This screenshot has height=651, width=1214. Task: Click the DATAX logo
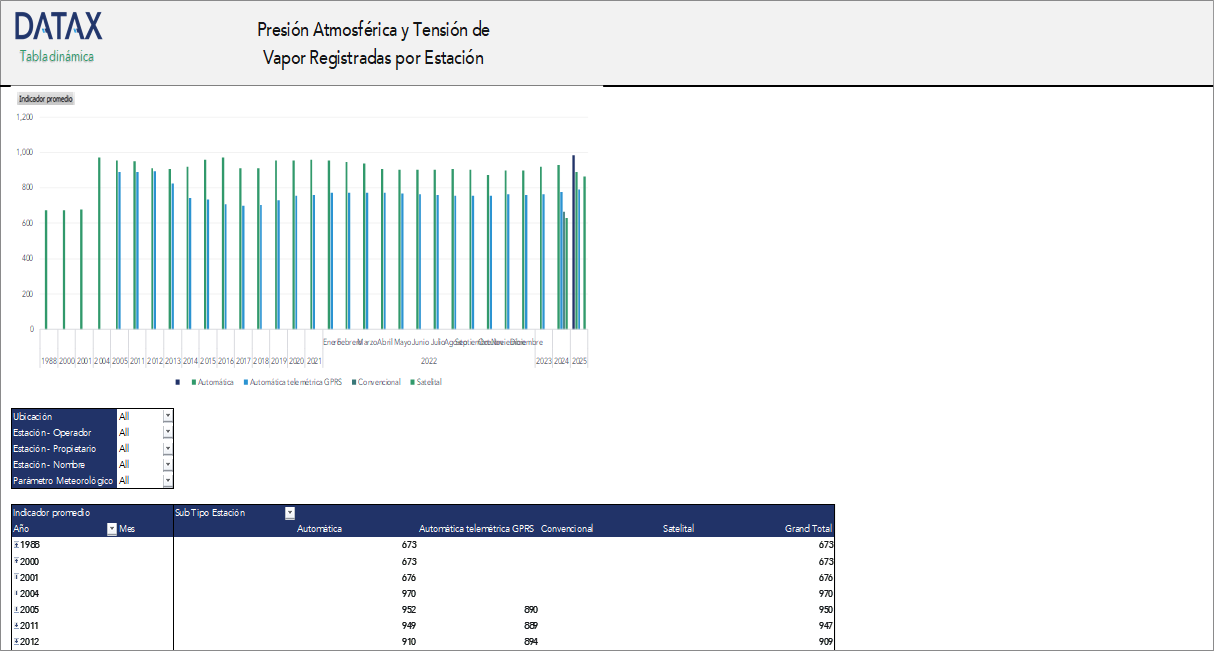point(58,27)
